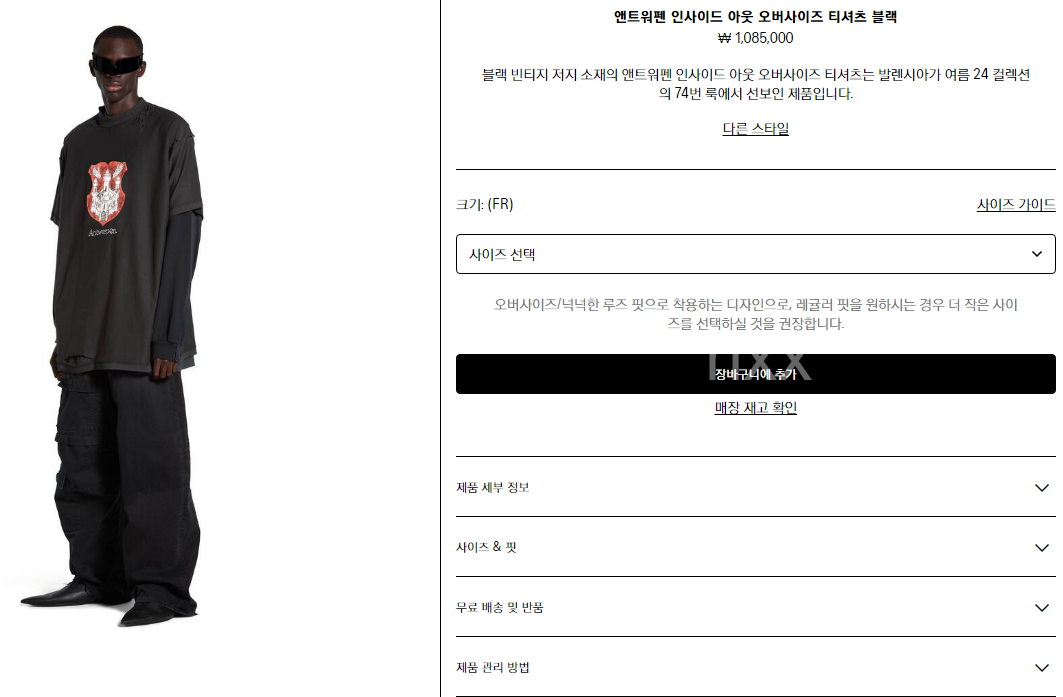
Task: Click chevron icon beside 제품 세부 정보
Action: (1042, 487)
